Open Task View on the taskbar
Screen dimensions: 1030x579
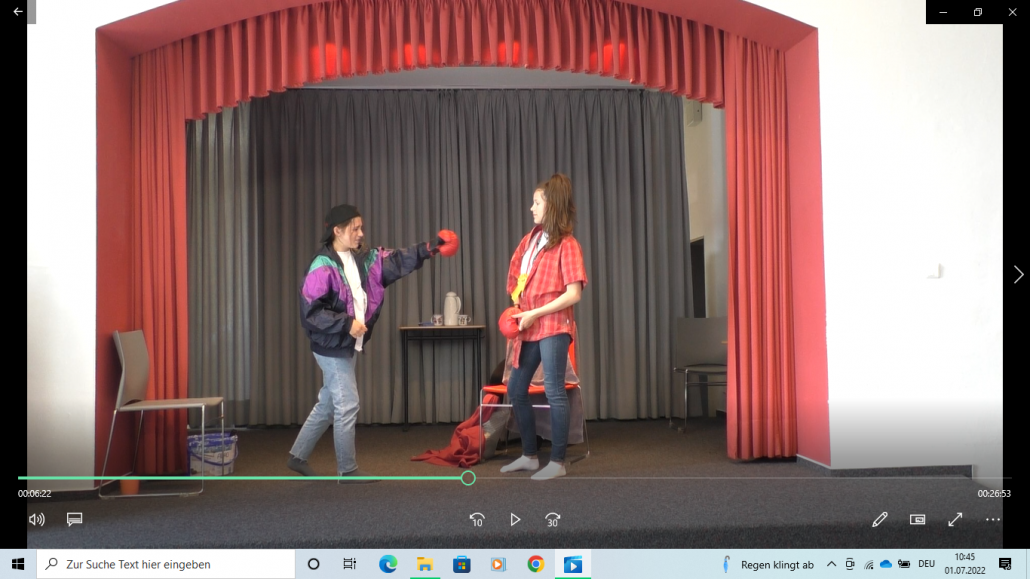(x=349, y=564)
